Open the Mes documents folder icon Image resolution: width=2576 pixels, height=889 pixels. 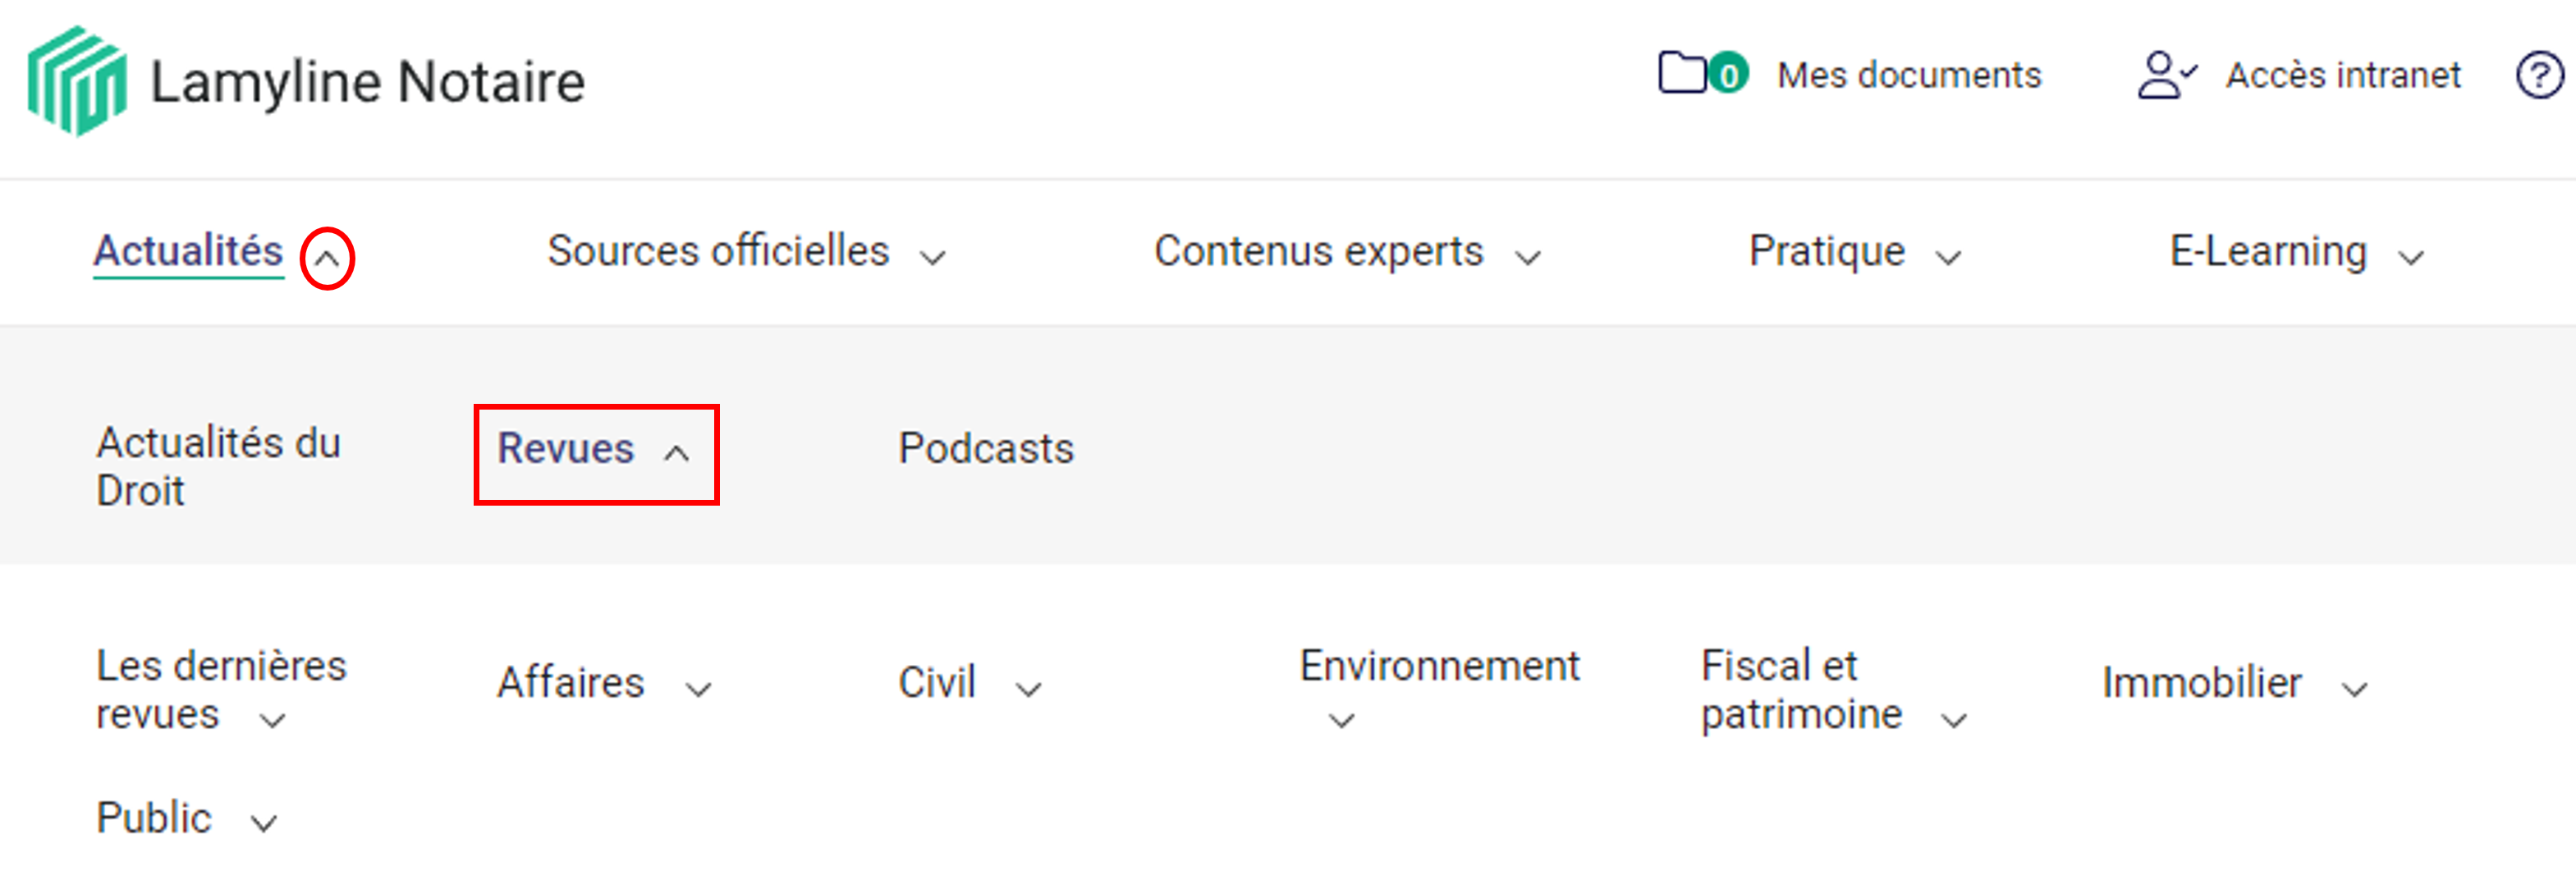point(1681,73)
